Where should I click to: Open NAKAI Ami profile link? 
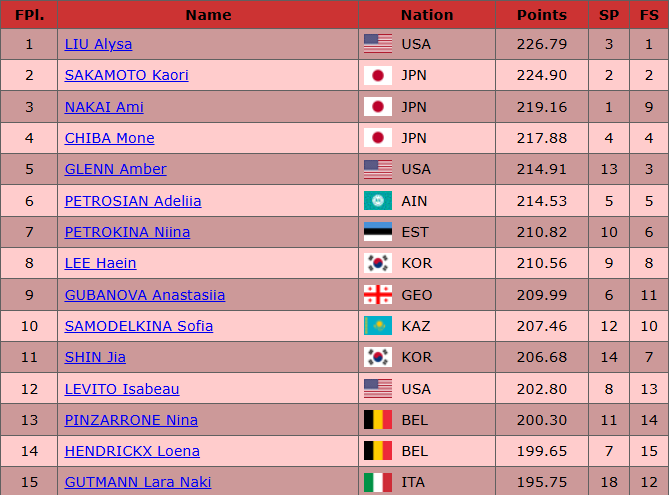[x=104, y=107]
